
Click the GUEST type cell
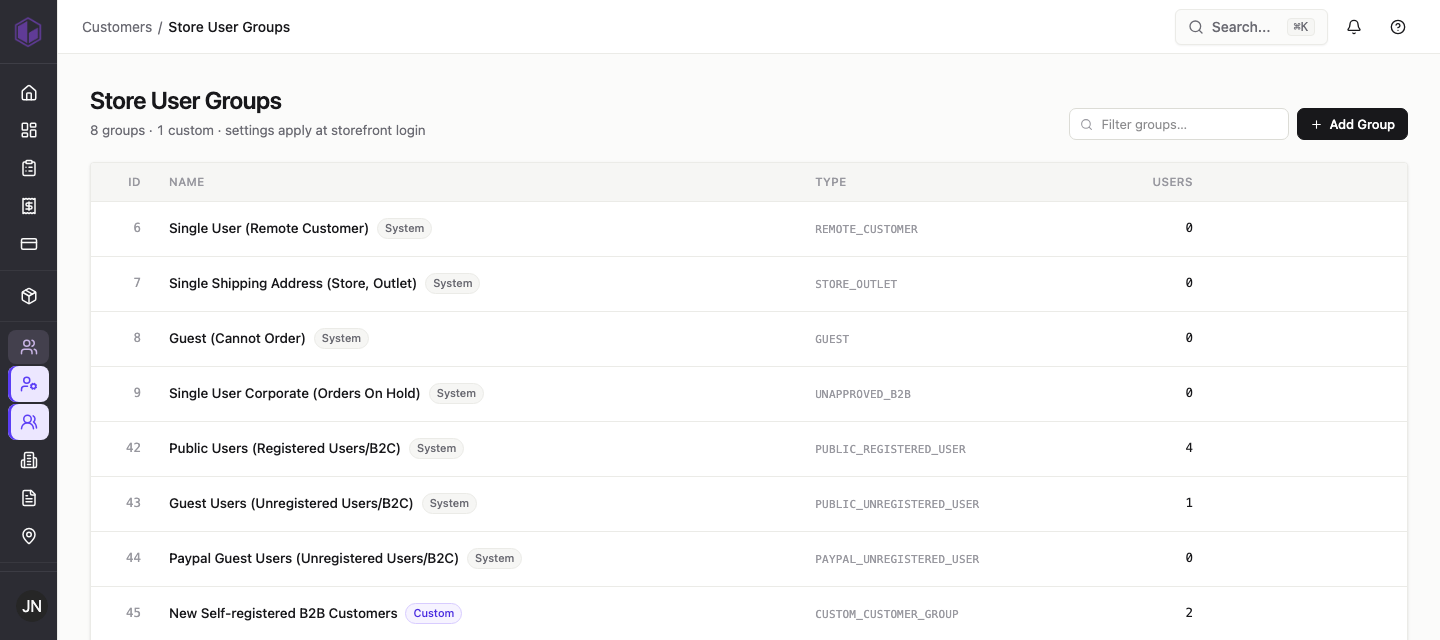click(x=832, y=339)
